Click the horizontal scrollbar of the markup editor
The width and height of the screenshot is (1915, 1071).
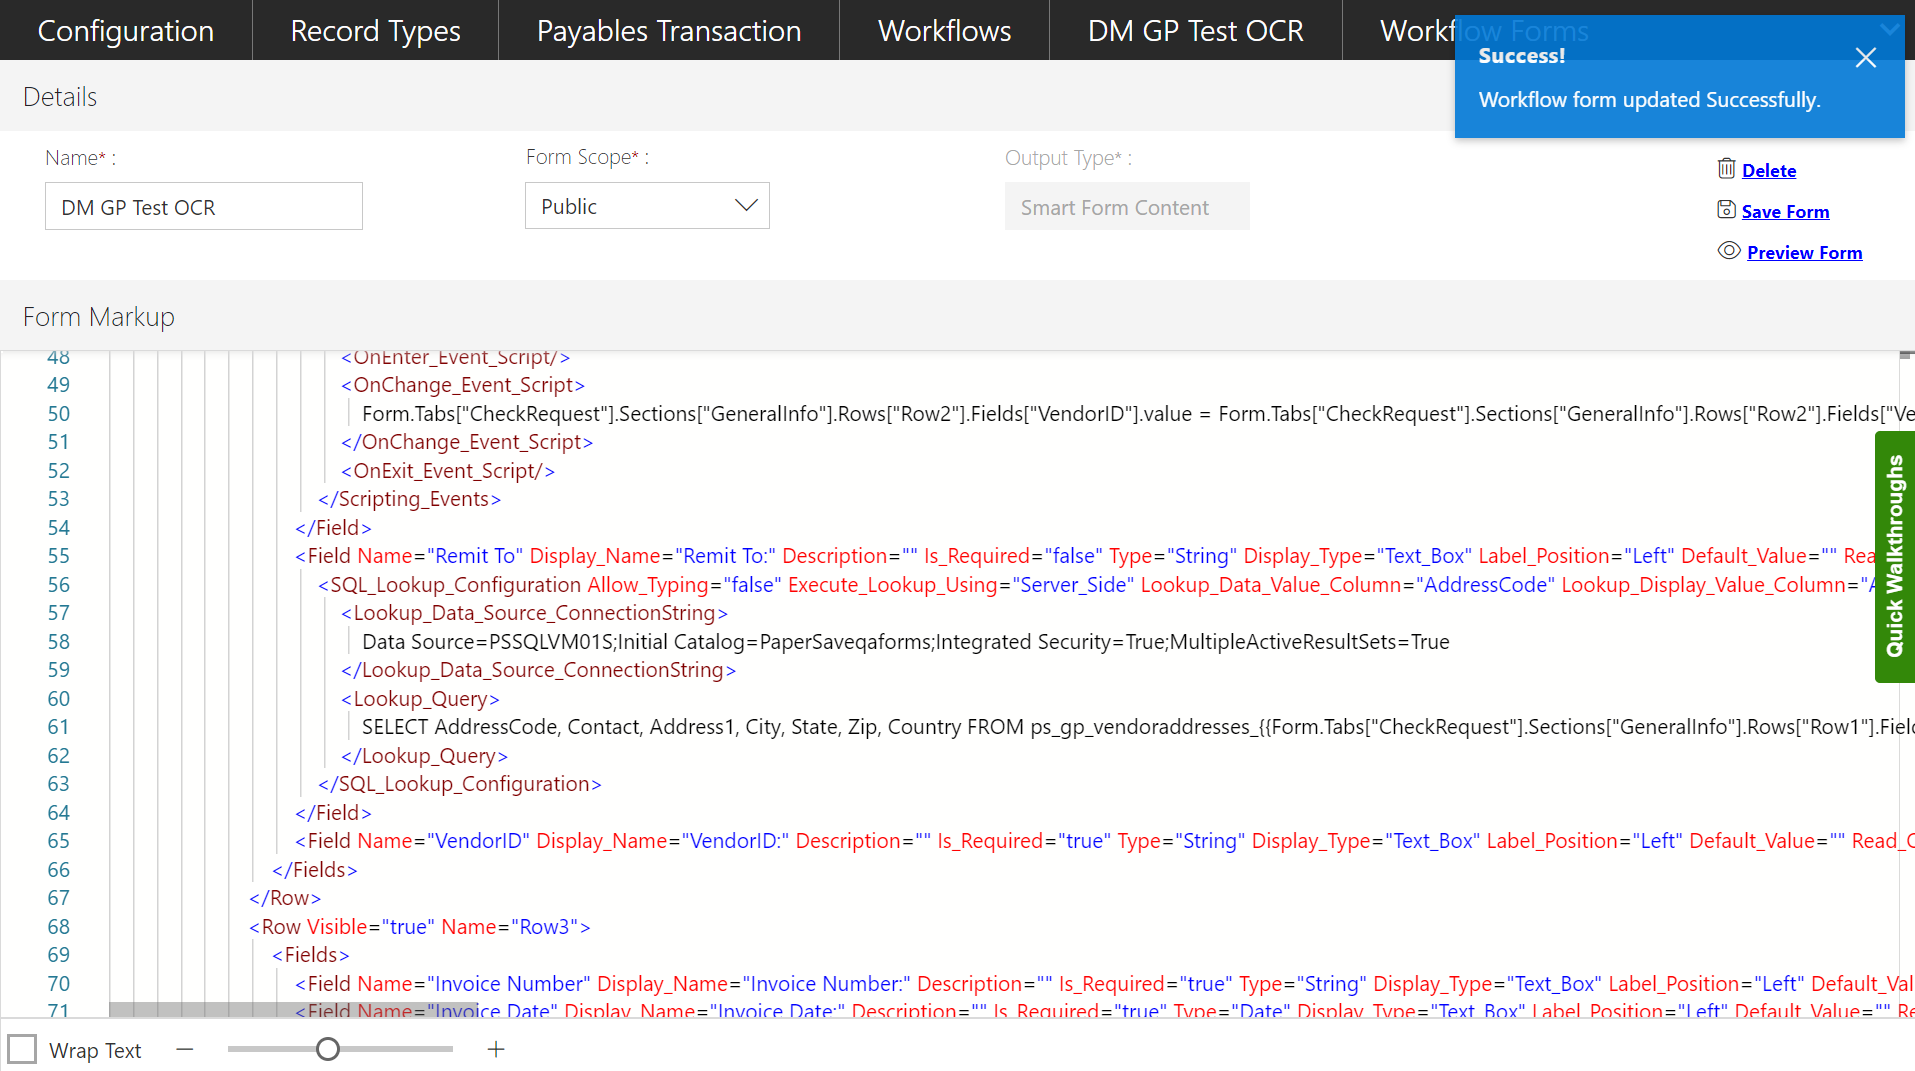tap(293, 1010)
